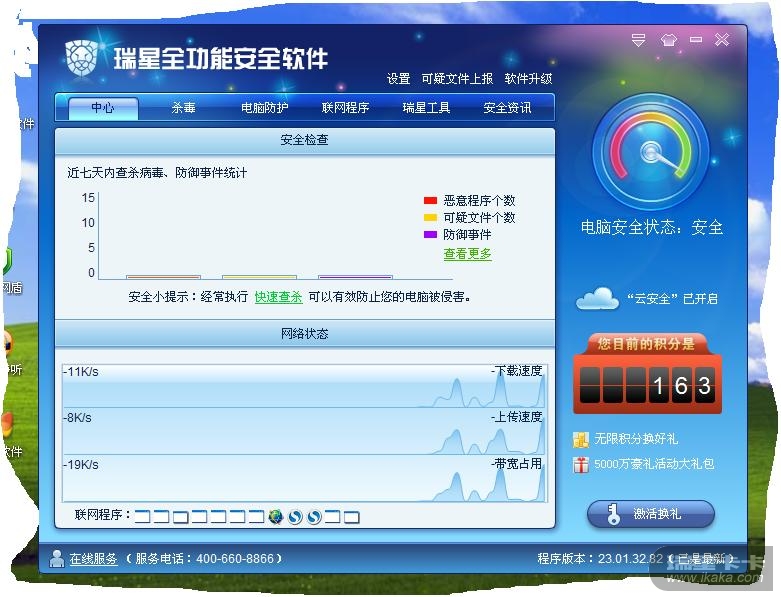This screenshot has height=597, width=781.
Task: Click the 程序版本 23.01.32.82 text
Action: [x=600, y=559]
